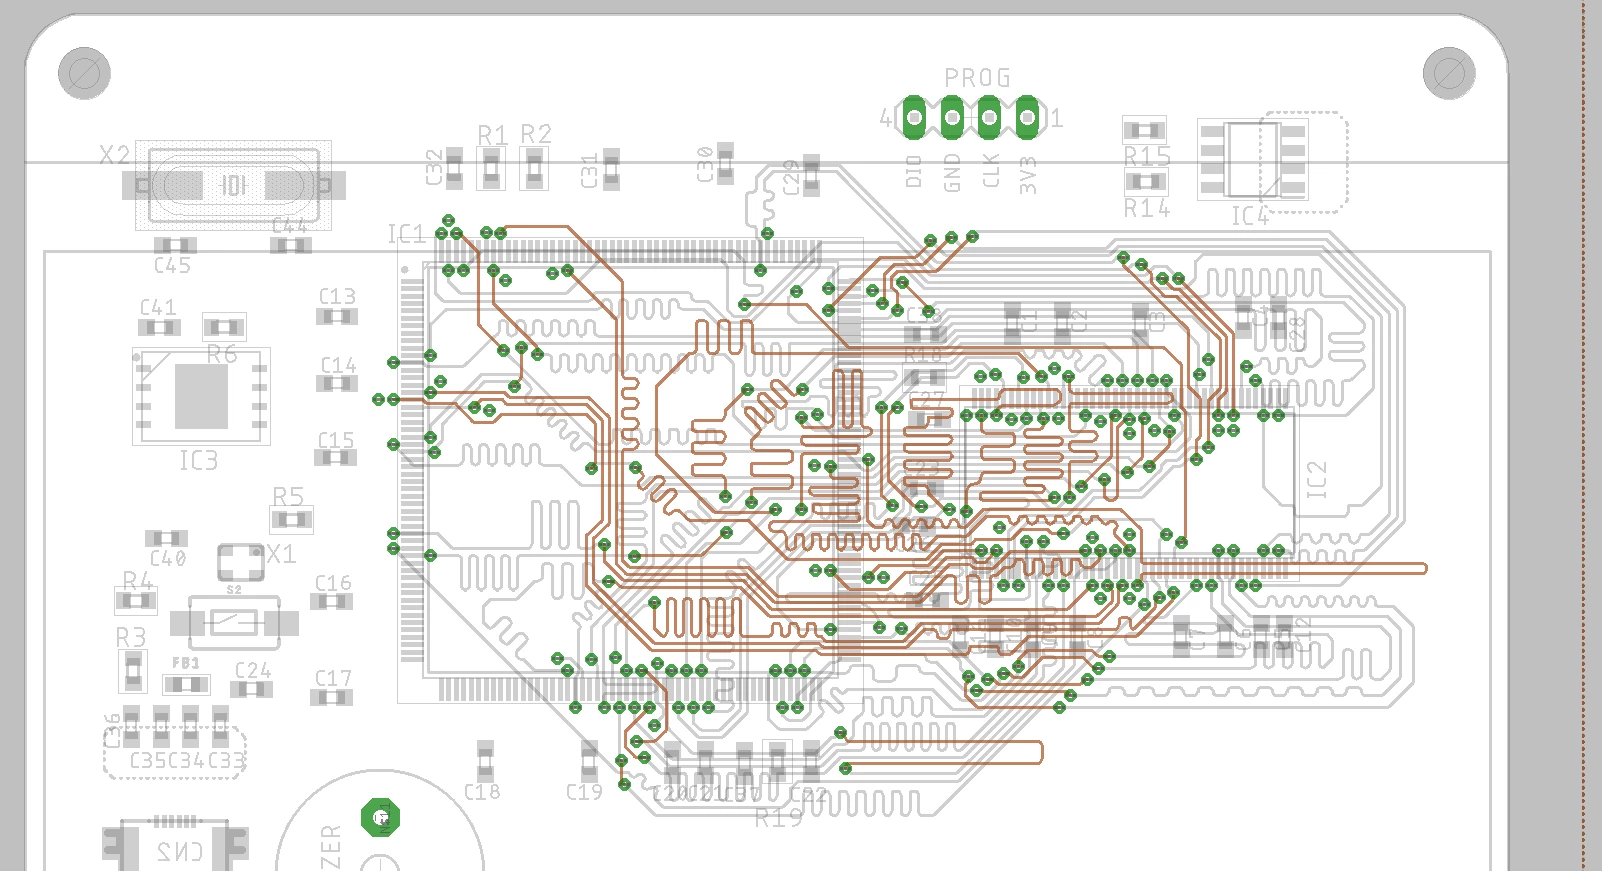Select capacitor C17 footprint
Screen dimensions: 1602x871
330,698
